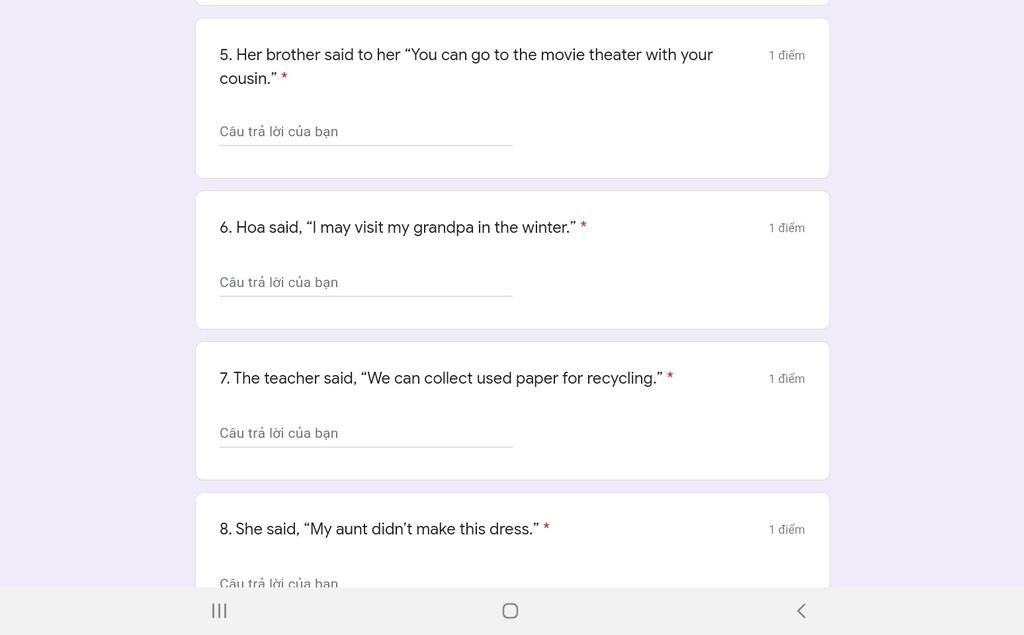
Task: Focus the answer box under Hoa's sentence
Action: (365, 283)
